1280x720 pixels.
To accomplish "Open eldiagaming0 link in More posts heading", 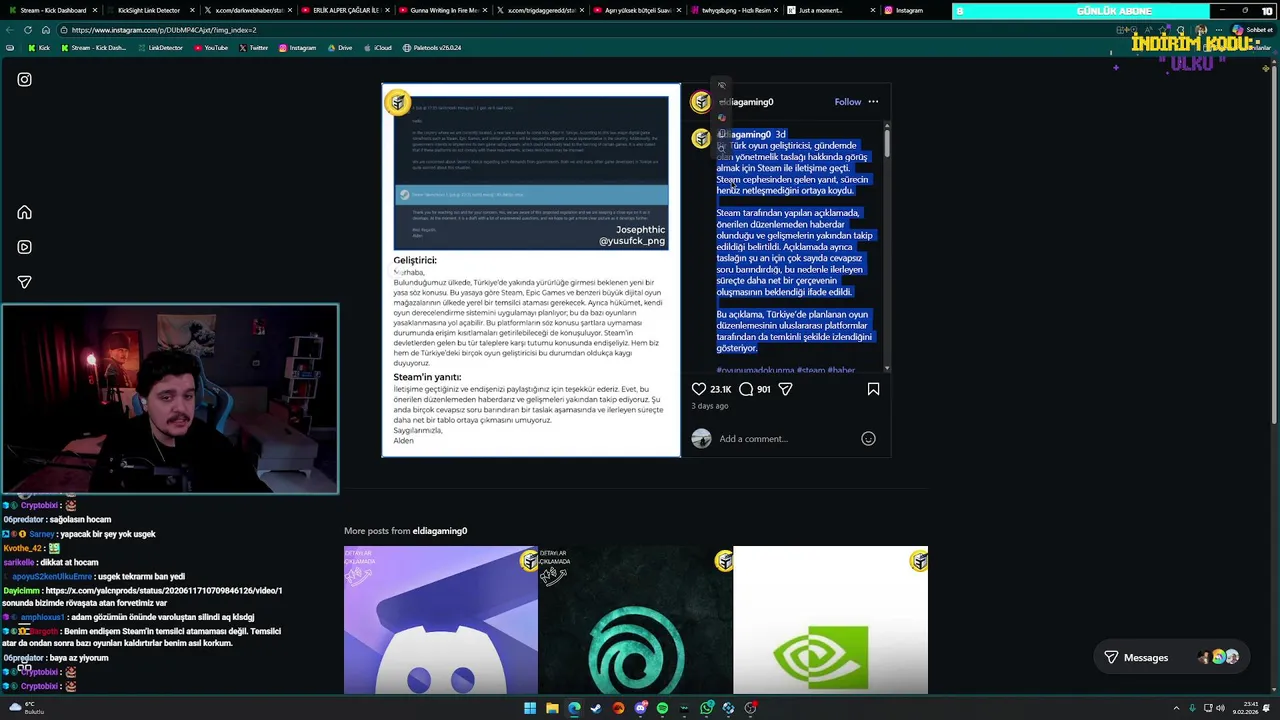I will point(439,531).
